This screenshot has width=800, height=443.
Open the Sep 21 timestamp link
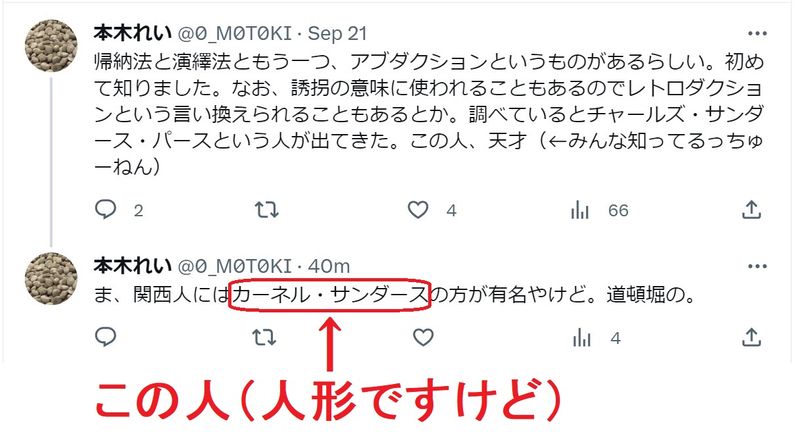tap(337, 34)
